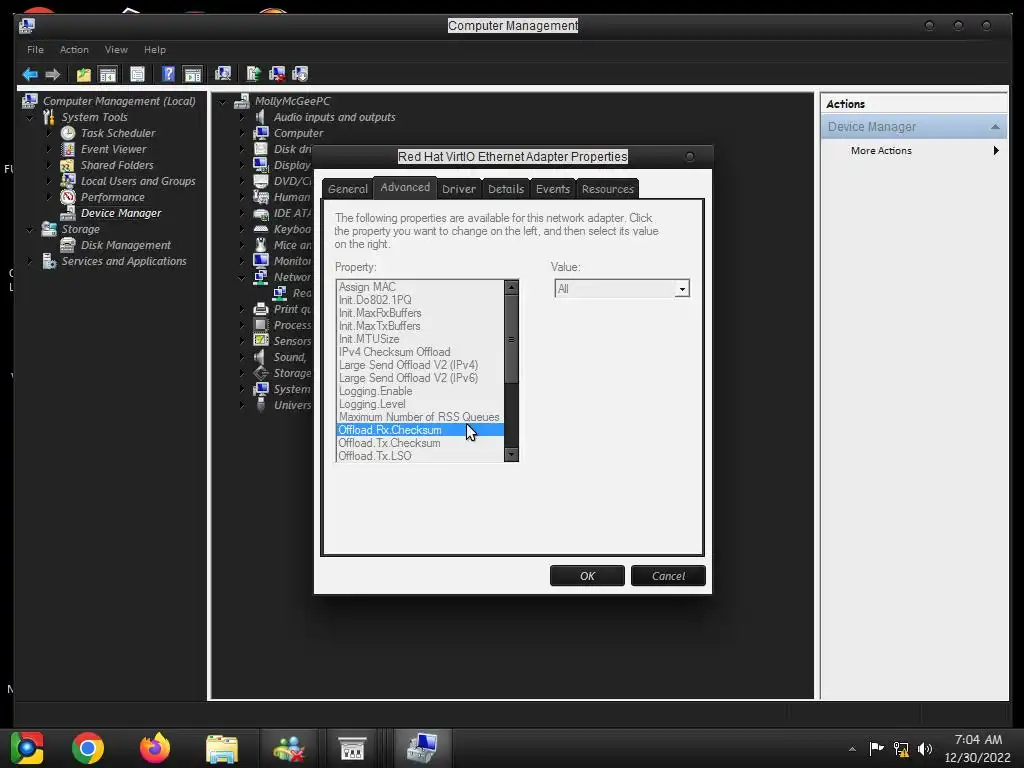
Task: Click Uninstall device toolbar icon
Action: click(277, 74)
